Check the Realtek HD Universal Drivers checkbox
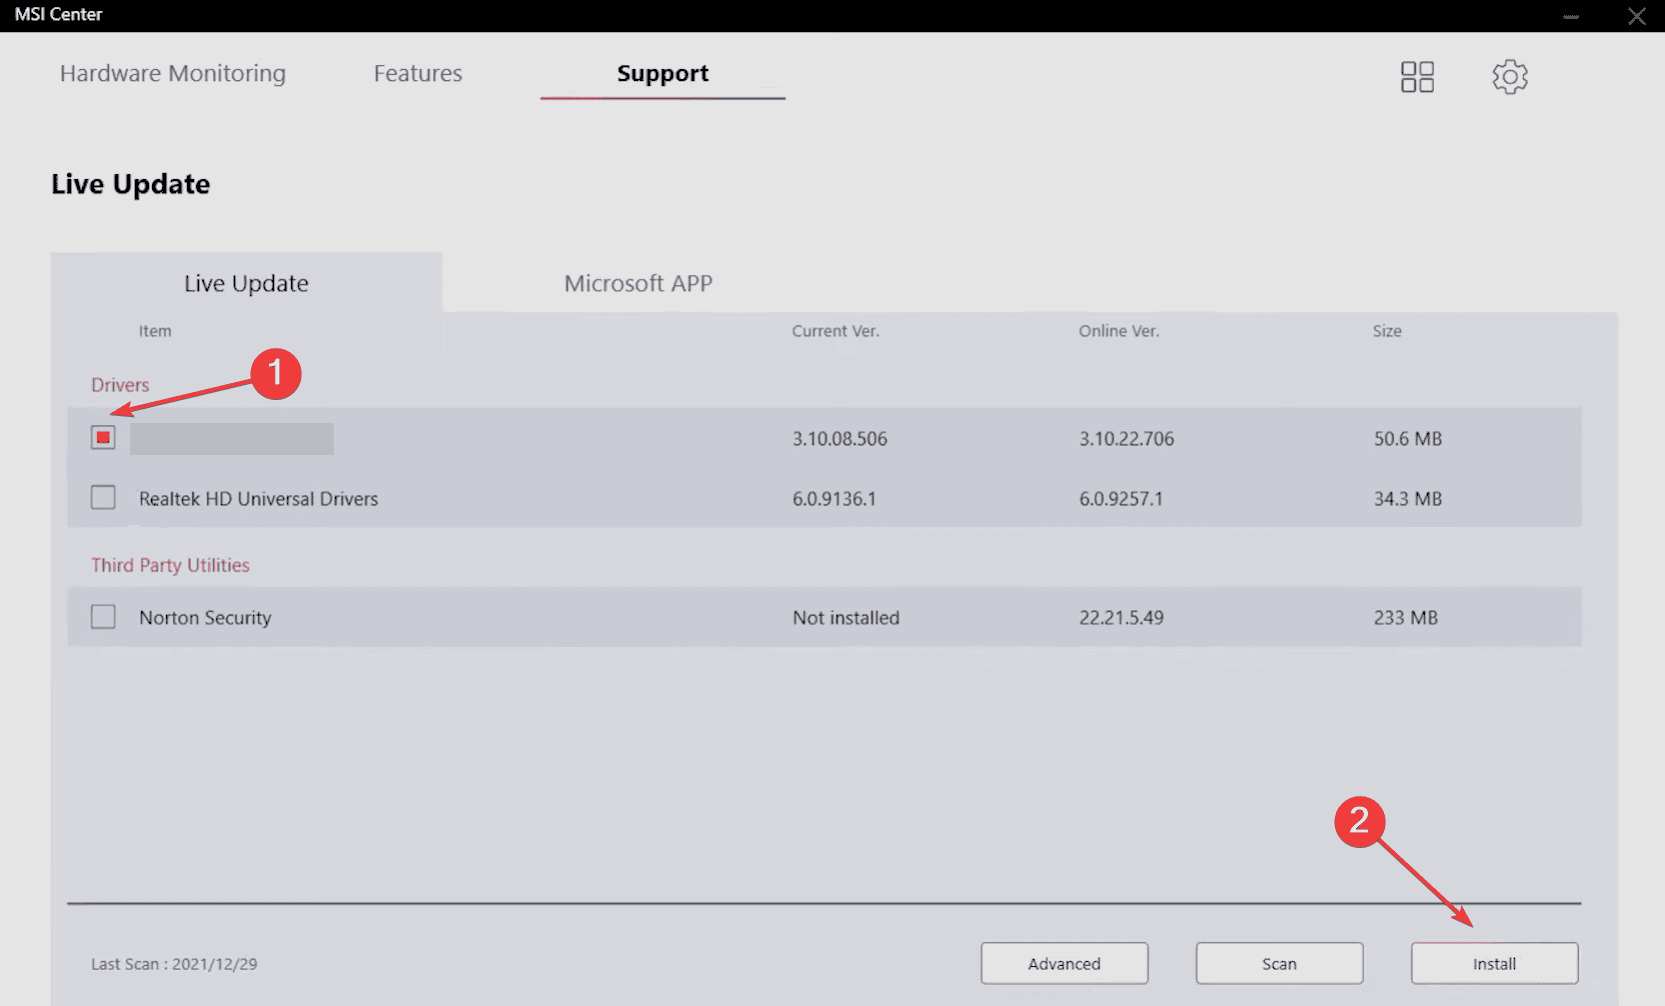The image size is (1665, 1006). coord(103,497)
